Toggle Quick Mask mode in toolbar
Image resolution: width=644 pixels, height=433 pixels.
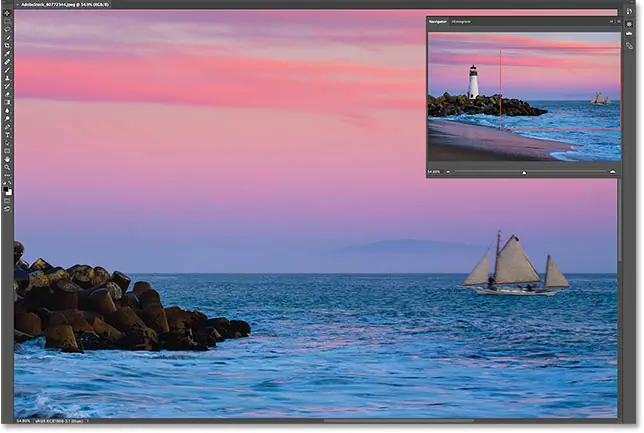point(7,200)
